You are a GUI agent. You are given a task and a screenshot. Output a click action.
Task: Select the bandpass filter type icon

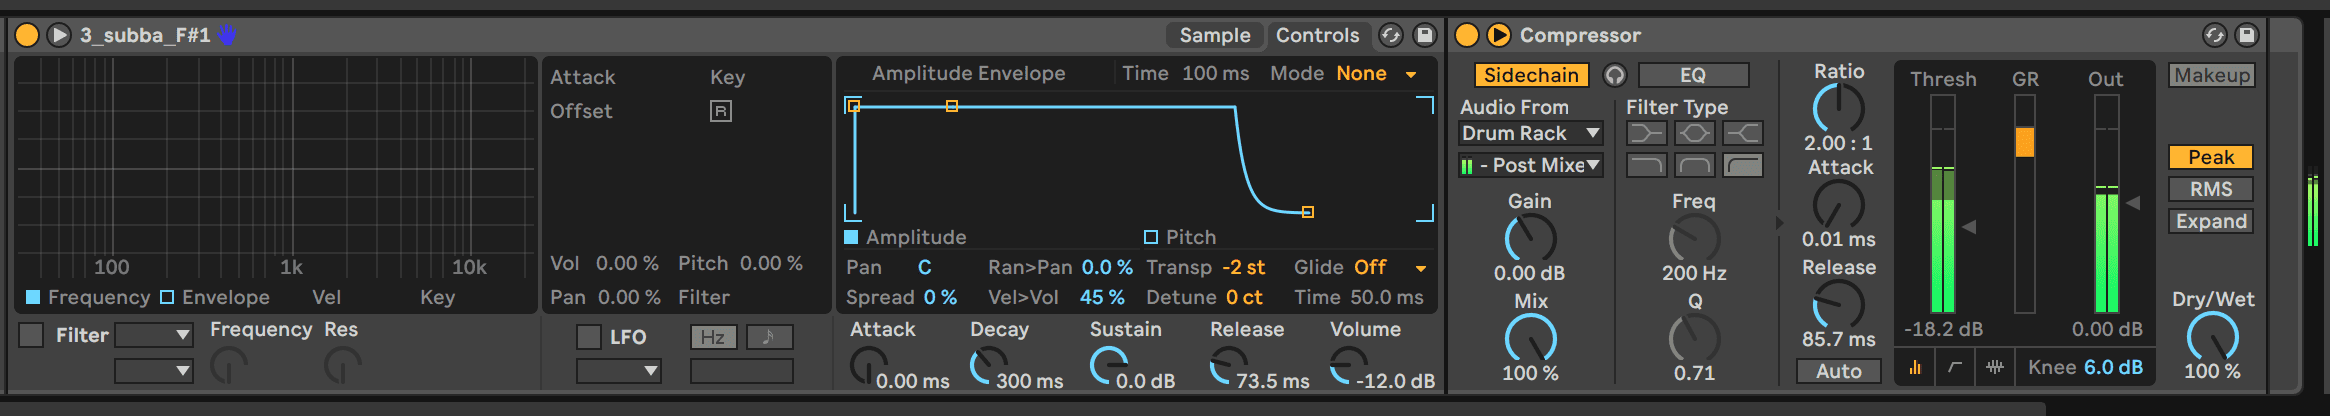point(1695,165)
